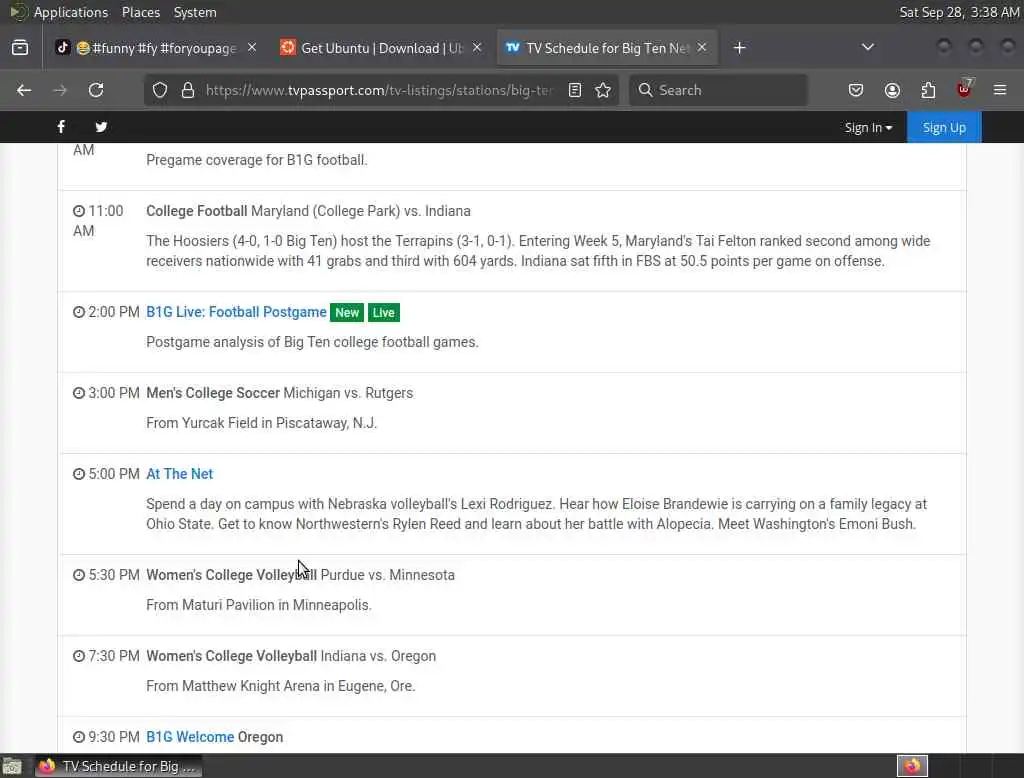Close the TikTok #funny tab
Screen dimensions: 1024x778
[252, 48]
